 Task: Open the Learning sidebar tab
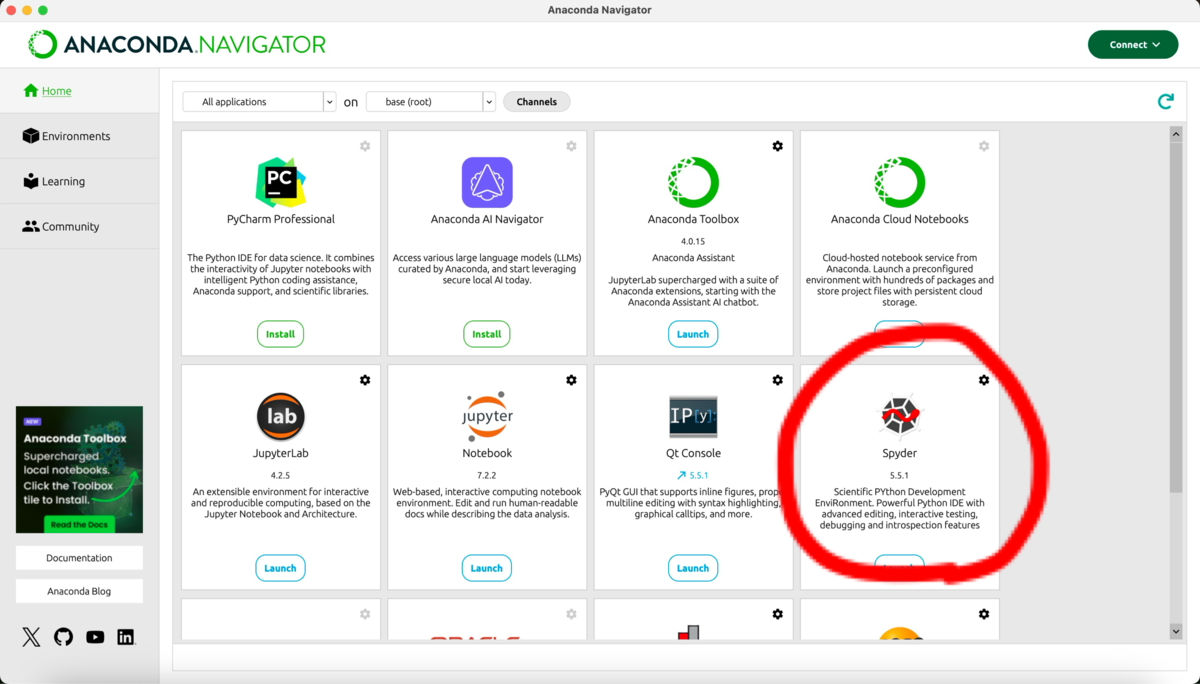click(79, 181)
